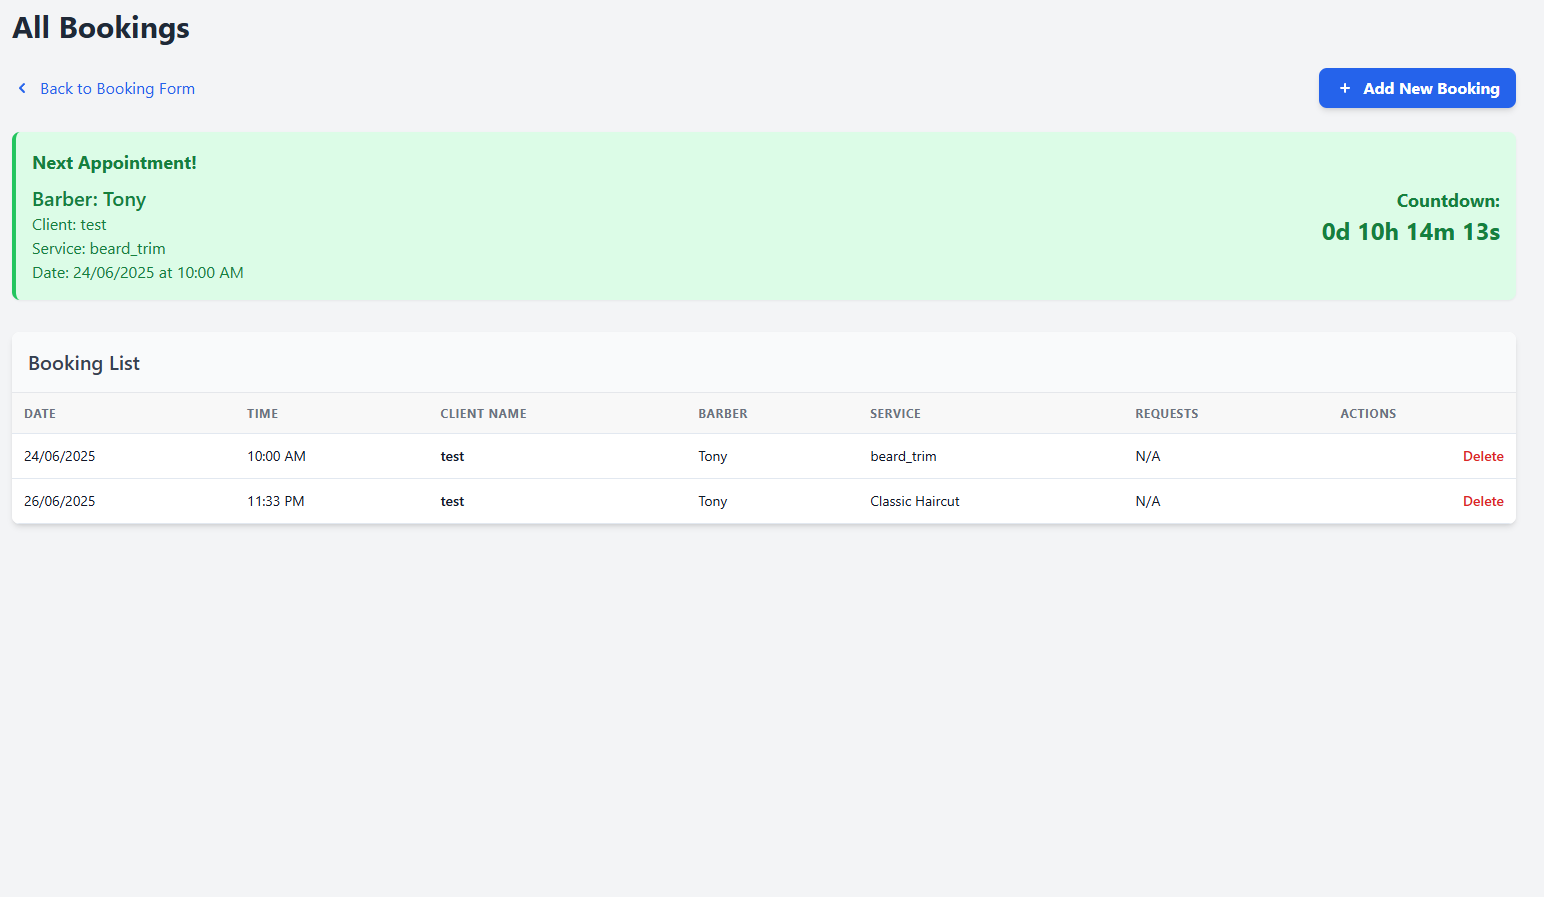Delete the 24/06/2025 beard_trim booking
The width and height of the screenshot is (1544, 897).
pos(1483,456)
